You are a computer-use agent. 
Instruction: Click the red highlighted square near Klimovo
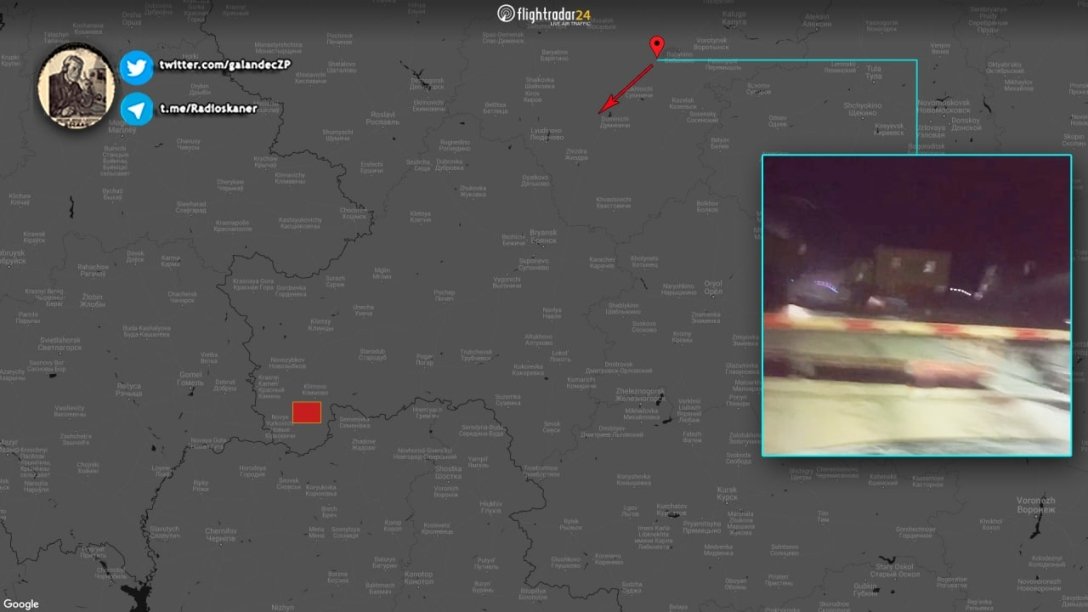(306, 411)
